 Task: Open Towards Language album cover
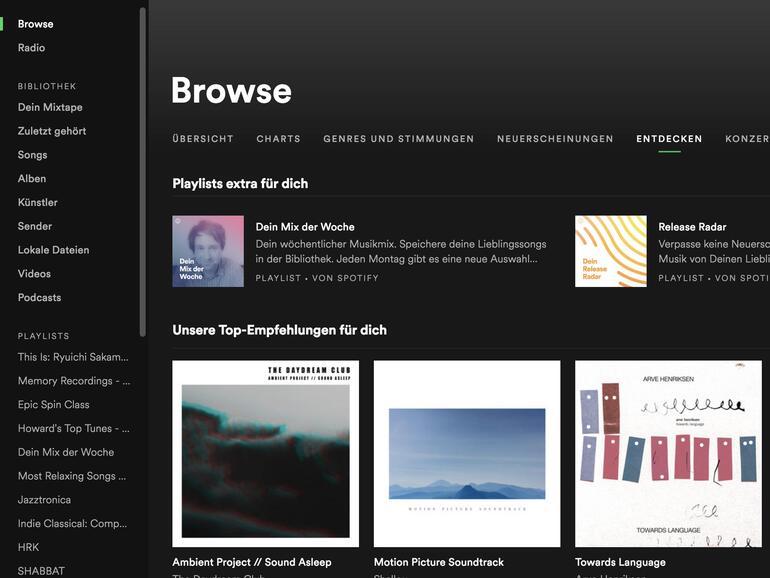[668, 454]
